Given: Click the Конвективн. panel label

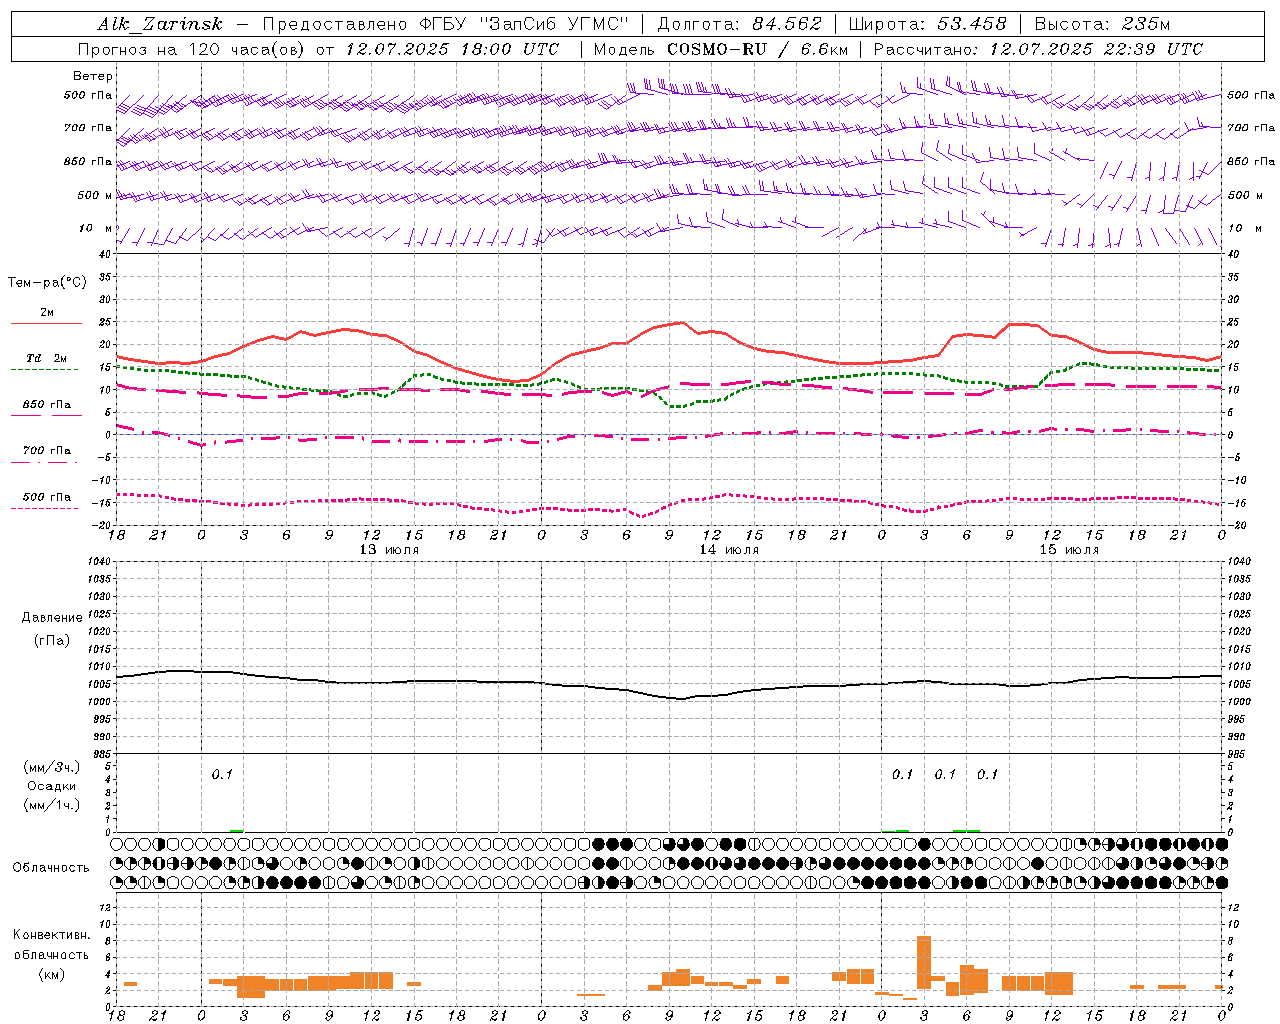Looking at the screenshot, I should pos(52,935).
